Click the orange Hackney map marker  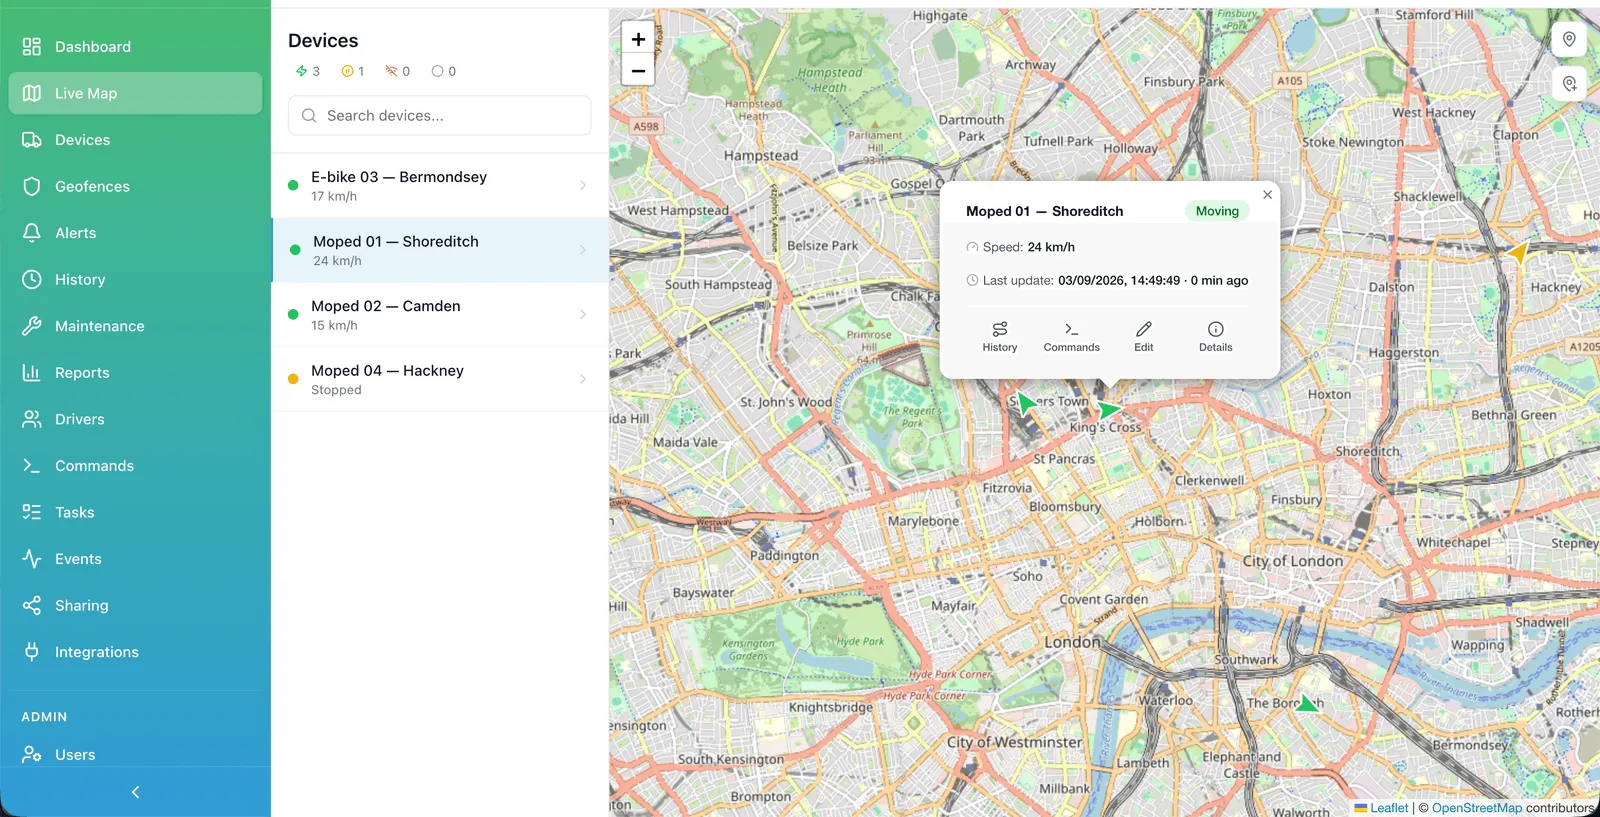coord(1519,252)
